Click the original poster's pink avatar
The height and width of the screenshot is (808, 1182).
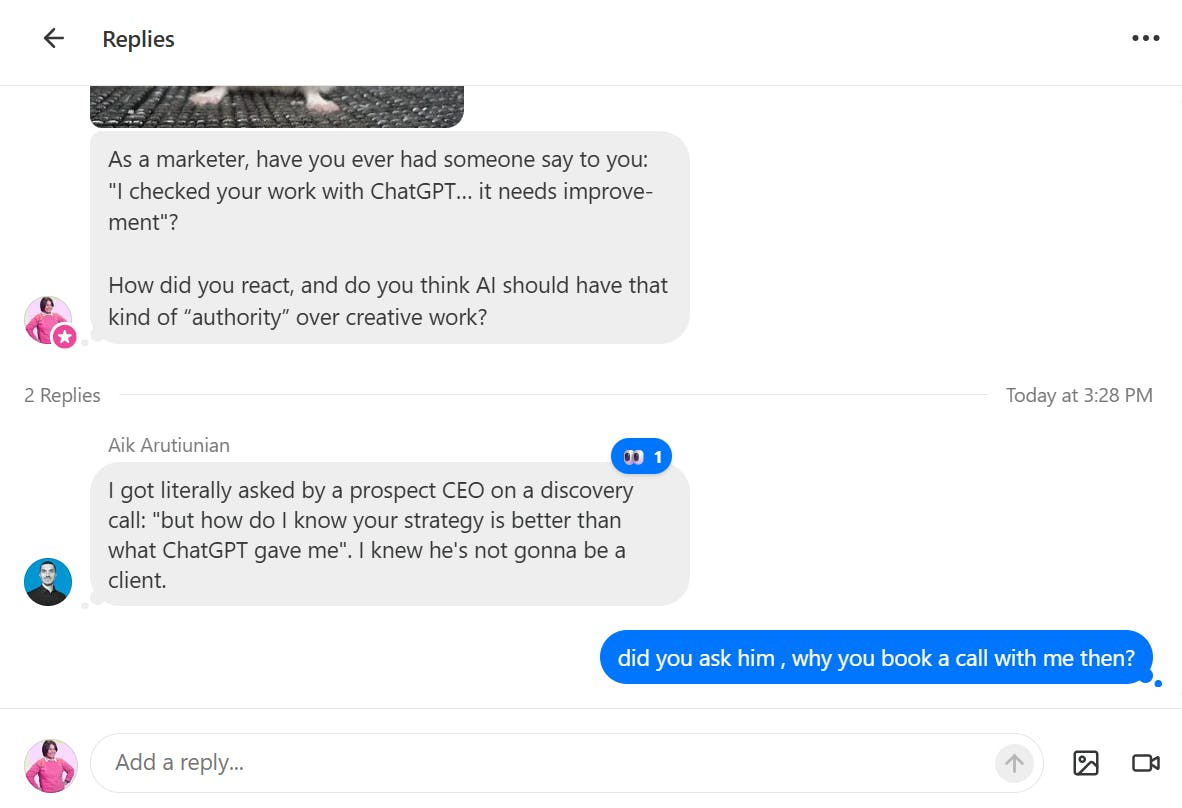[44, 318]
